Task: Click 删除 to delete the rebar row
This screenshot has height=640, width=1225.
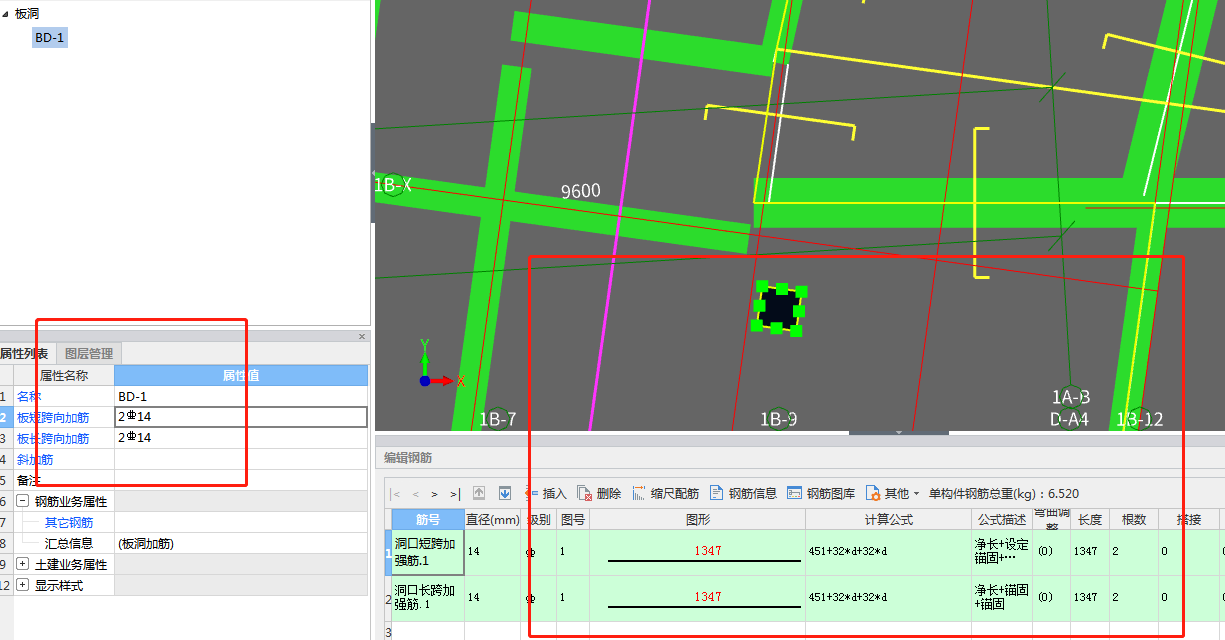Action: pyautogui.click(x=599, y=493)
